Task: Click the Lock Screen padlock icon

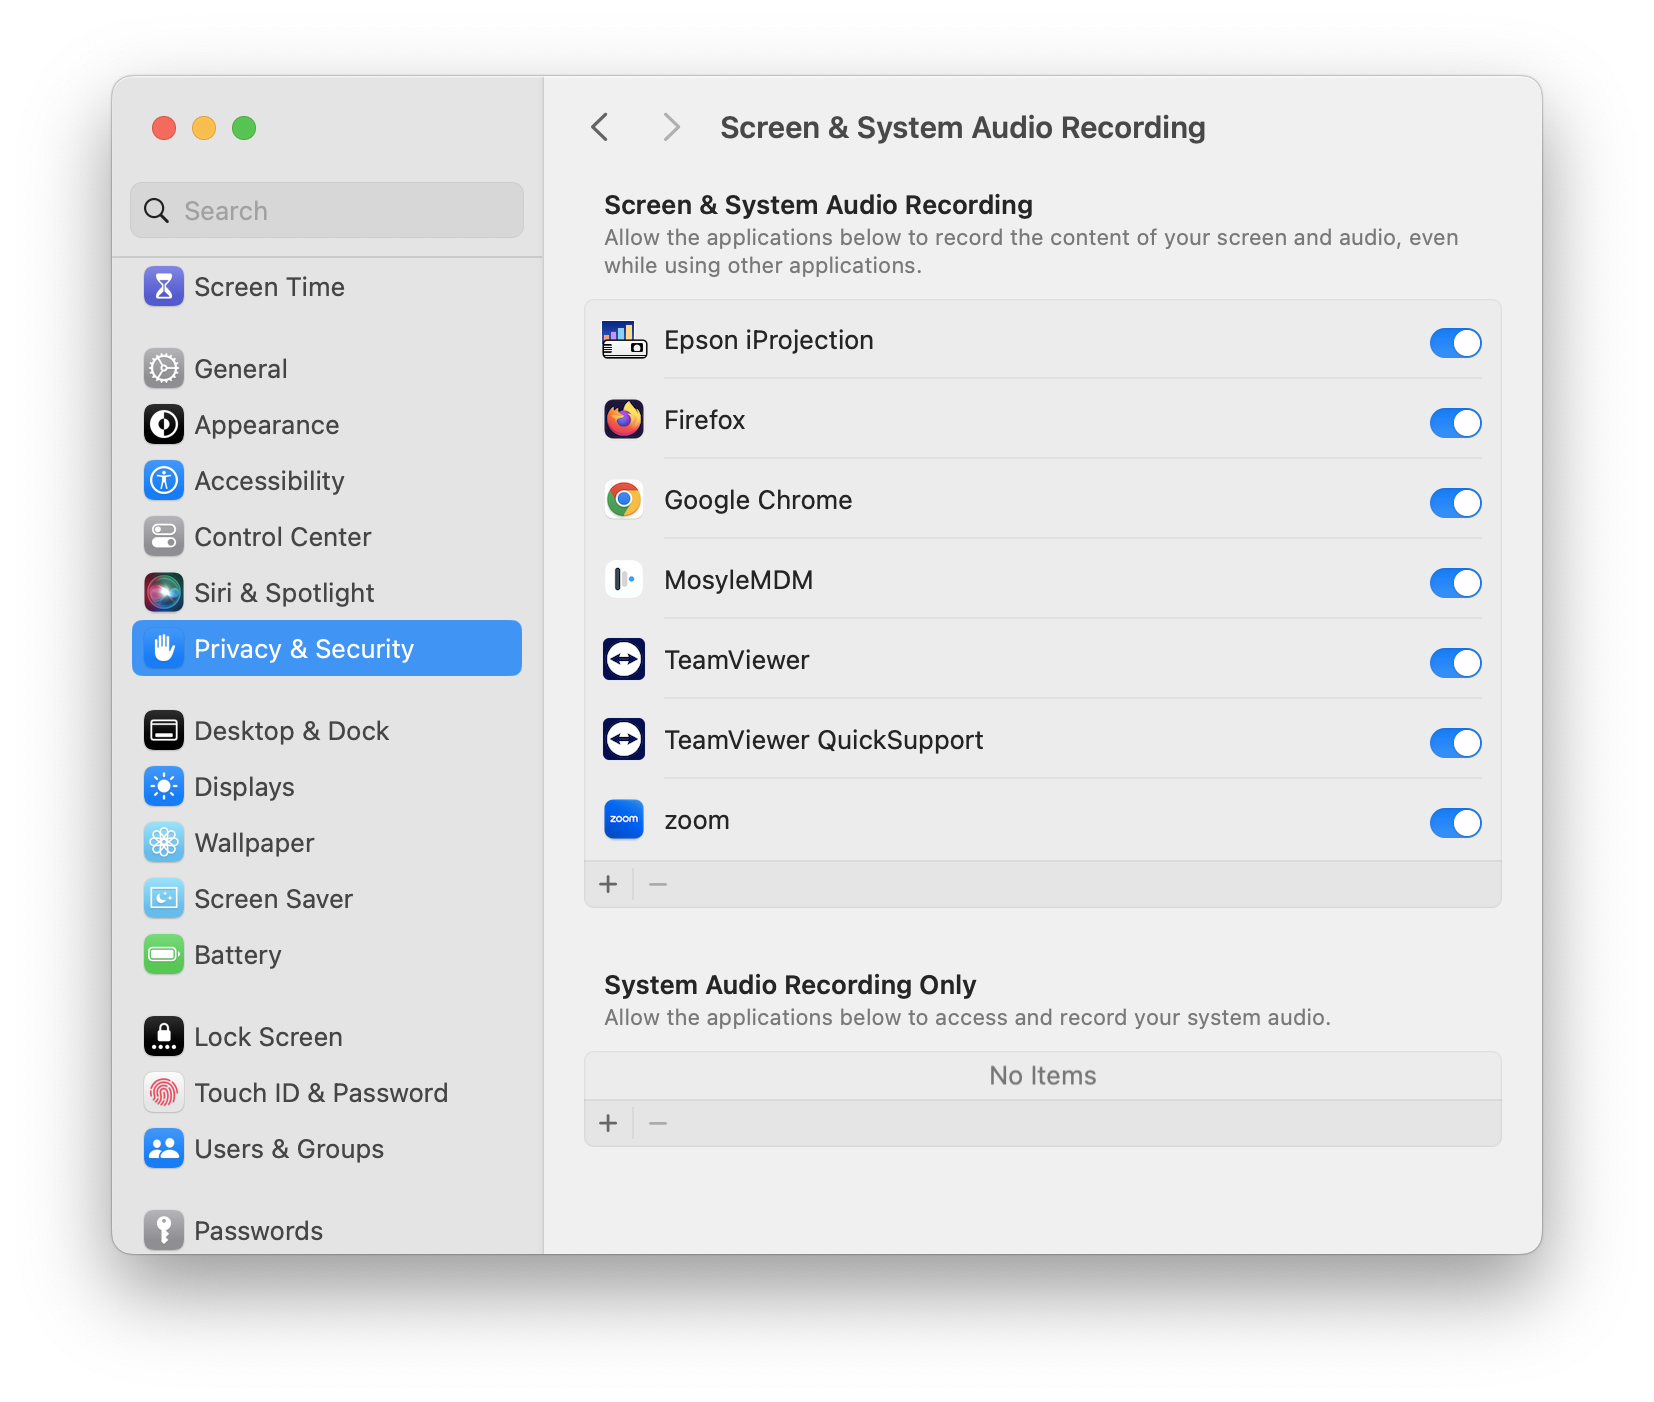Action: pyautogui.click(x=164, y=1037)
